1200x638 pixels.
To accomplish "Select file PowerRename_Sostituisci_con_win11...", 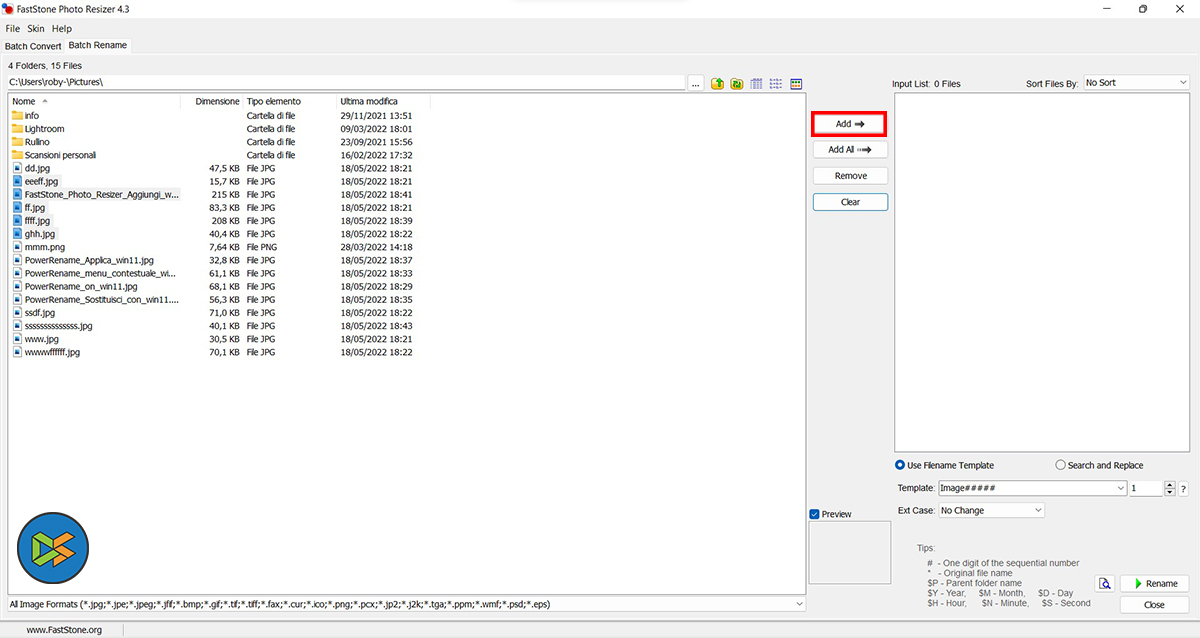I will pos(102,299).
